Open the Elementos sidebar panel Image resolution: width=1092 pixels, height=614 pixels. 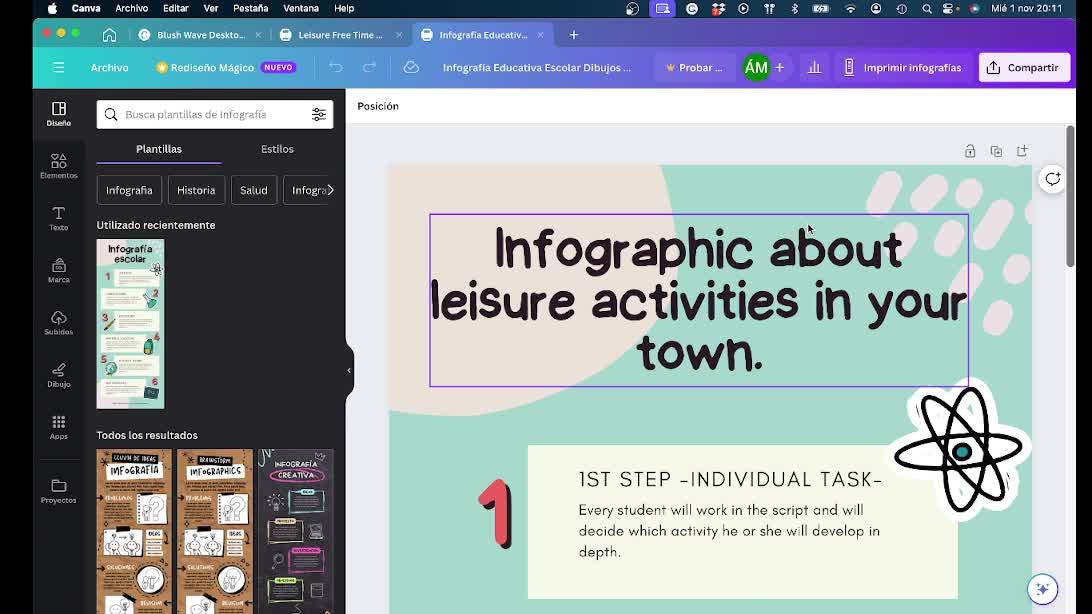pos(58,165)
